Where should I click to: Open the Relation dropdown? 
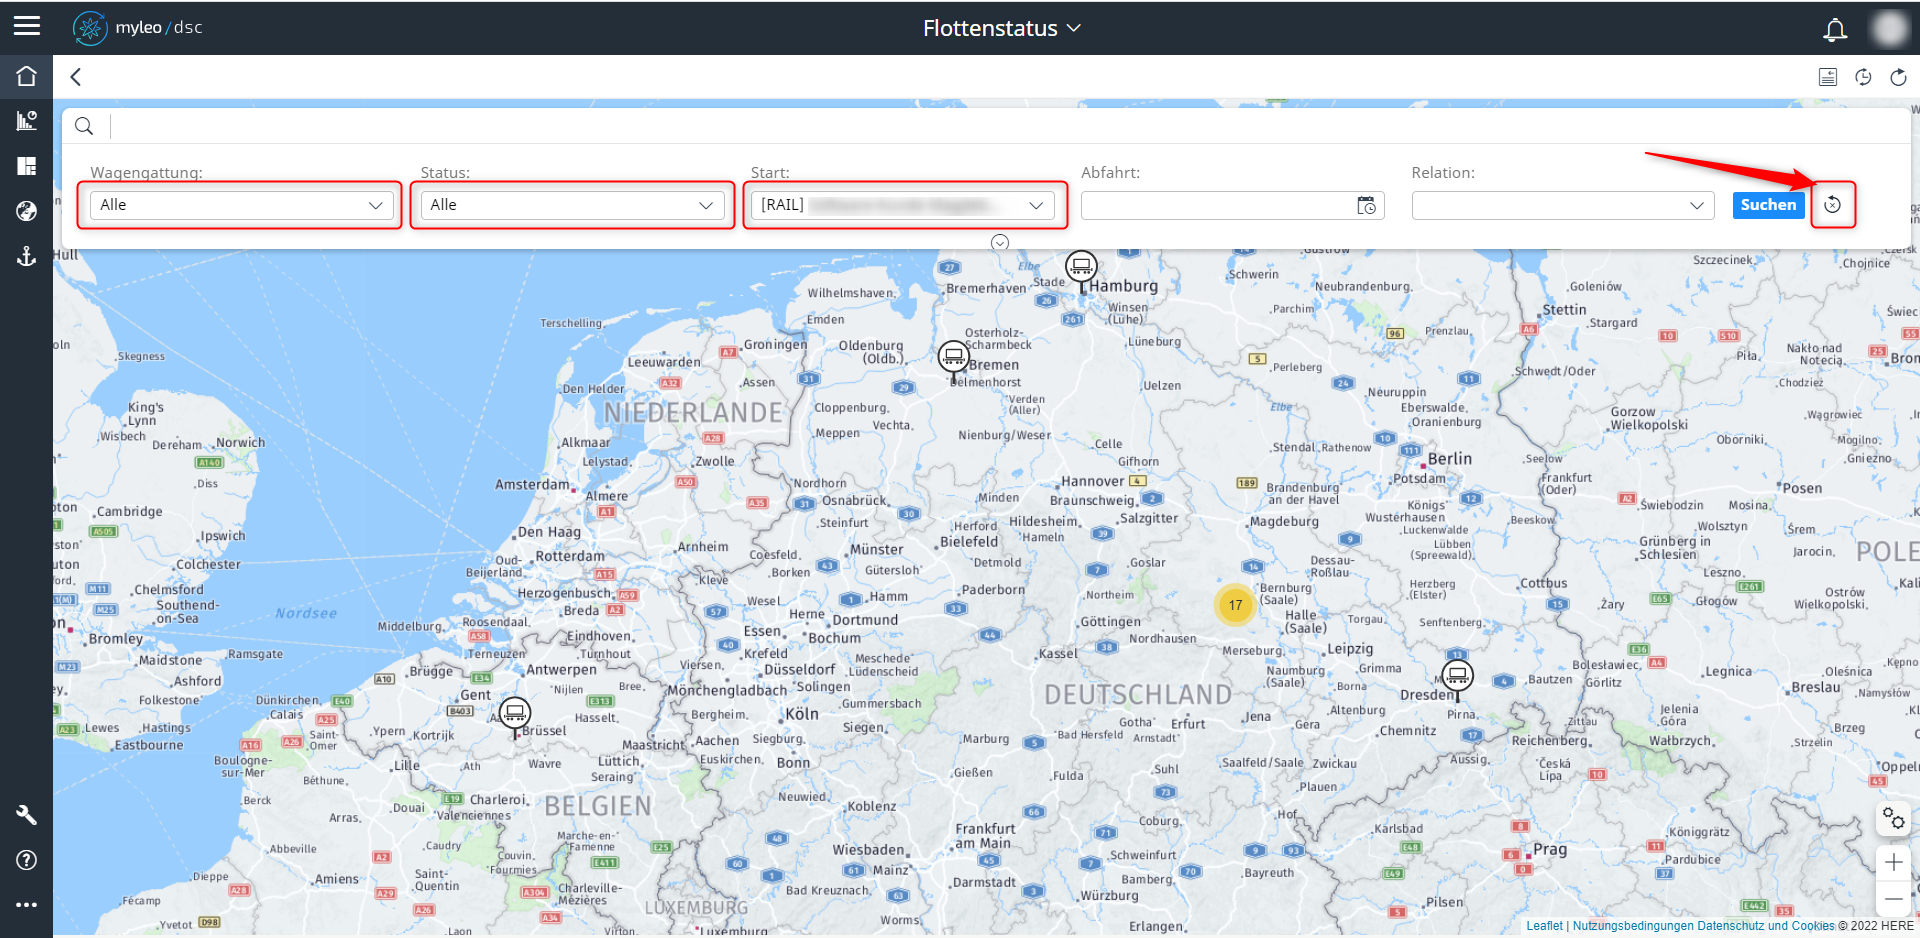click(1563, 205)
